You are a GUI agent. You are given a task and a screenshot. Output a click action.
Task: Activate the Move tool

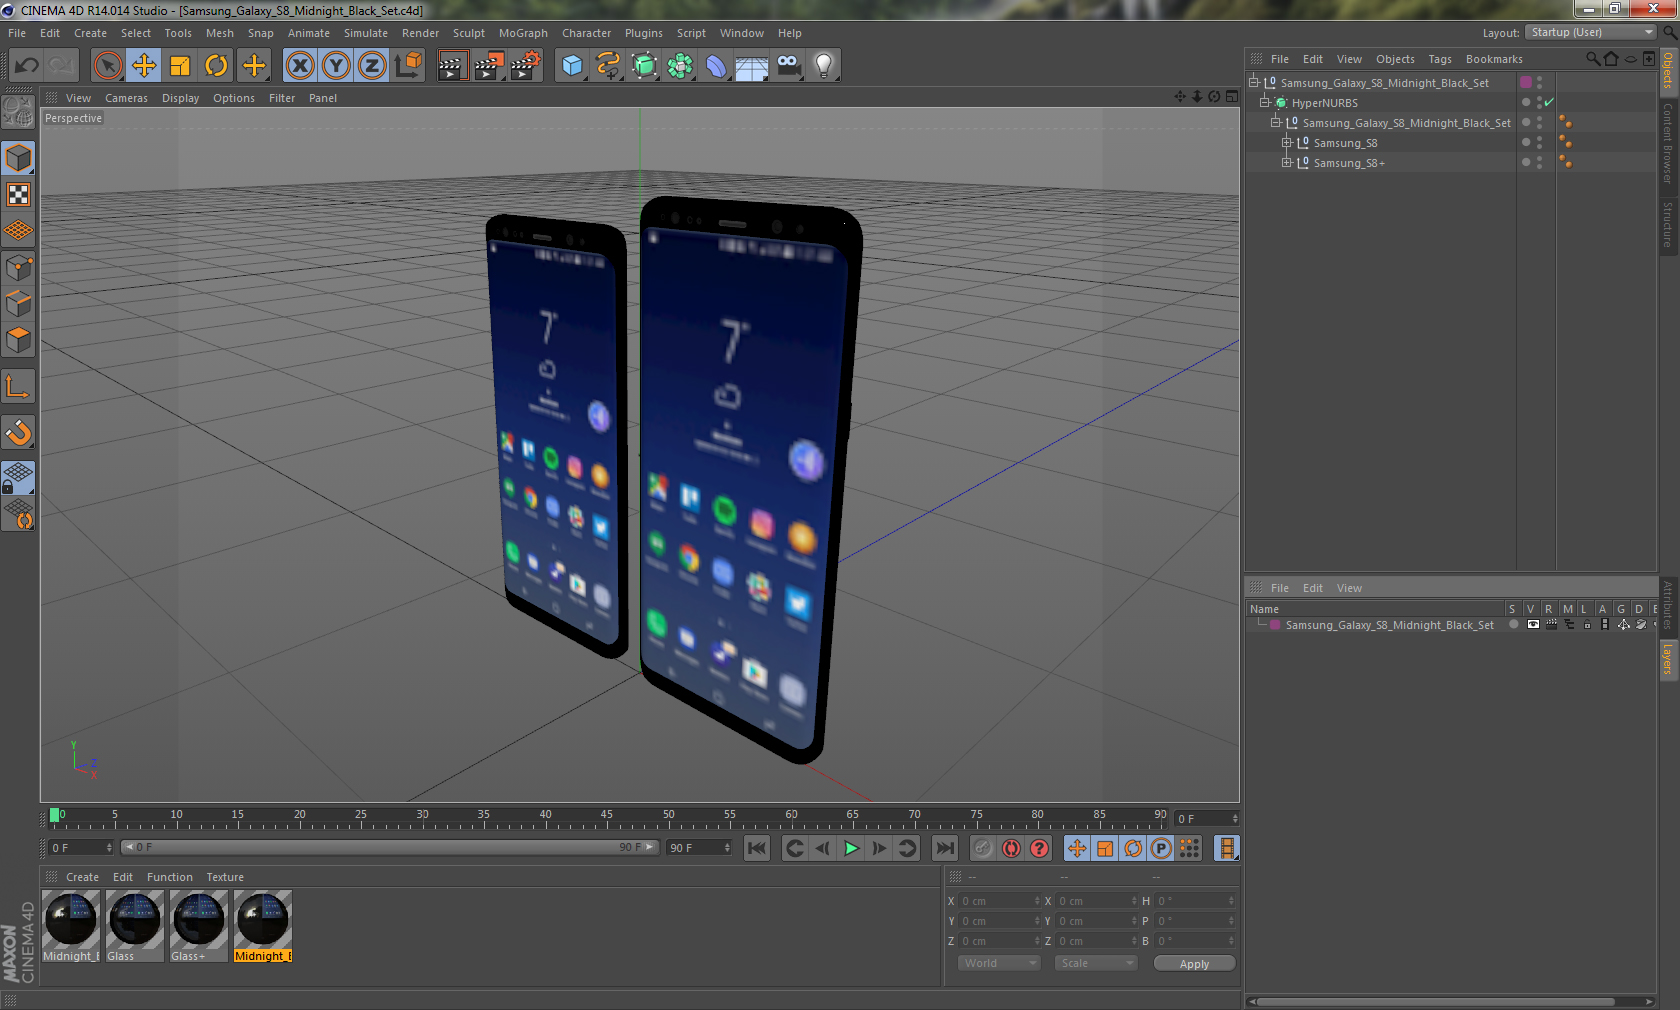click(144, 66)
